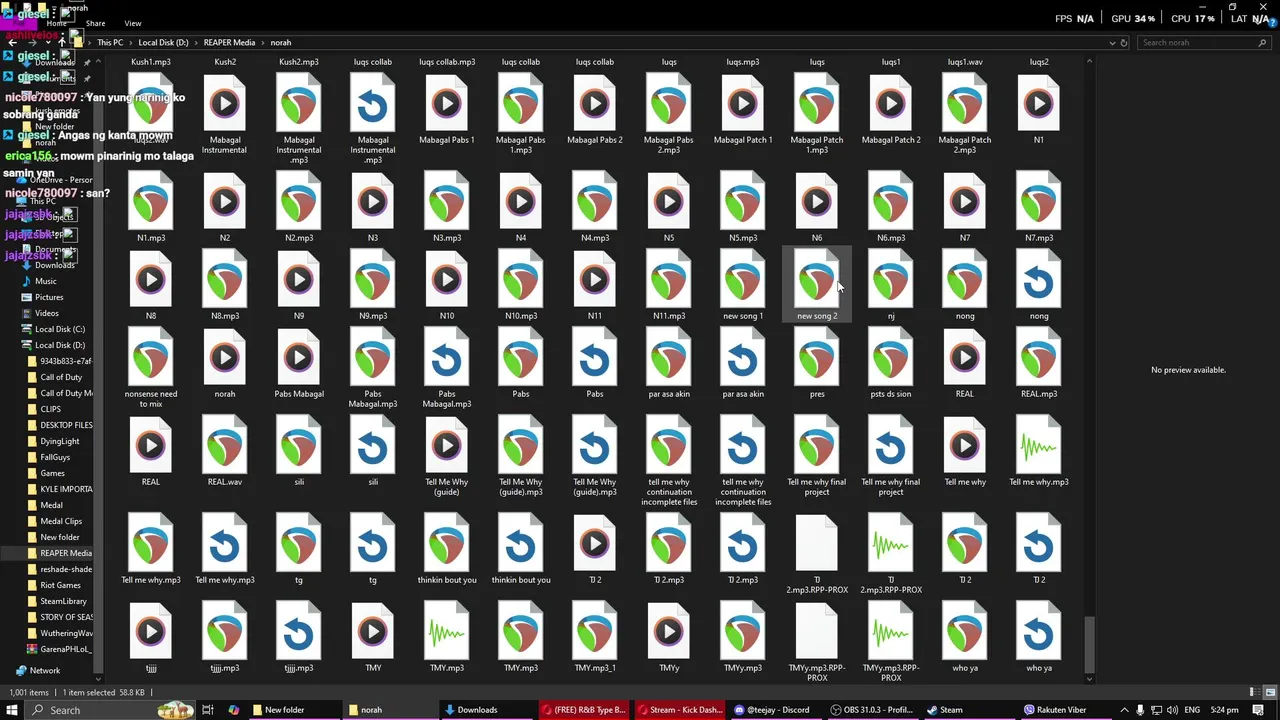
Task: Click the 'N9.mp3' REAPER project file
Action: tap(373, 286)
